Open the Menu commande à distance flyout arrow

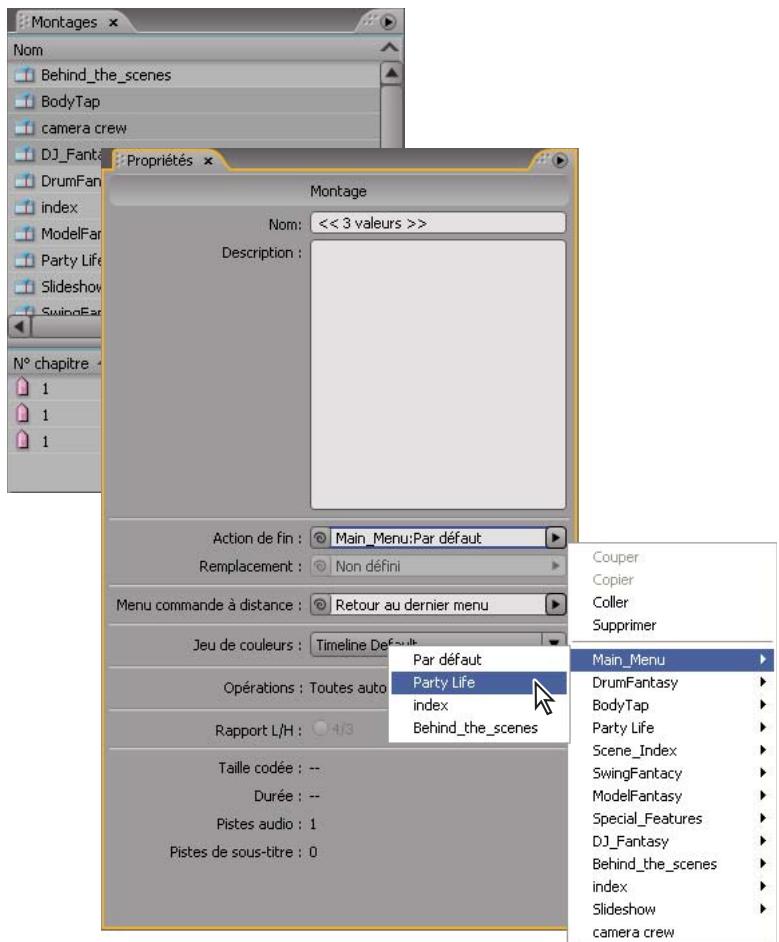556,604
